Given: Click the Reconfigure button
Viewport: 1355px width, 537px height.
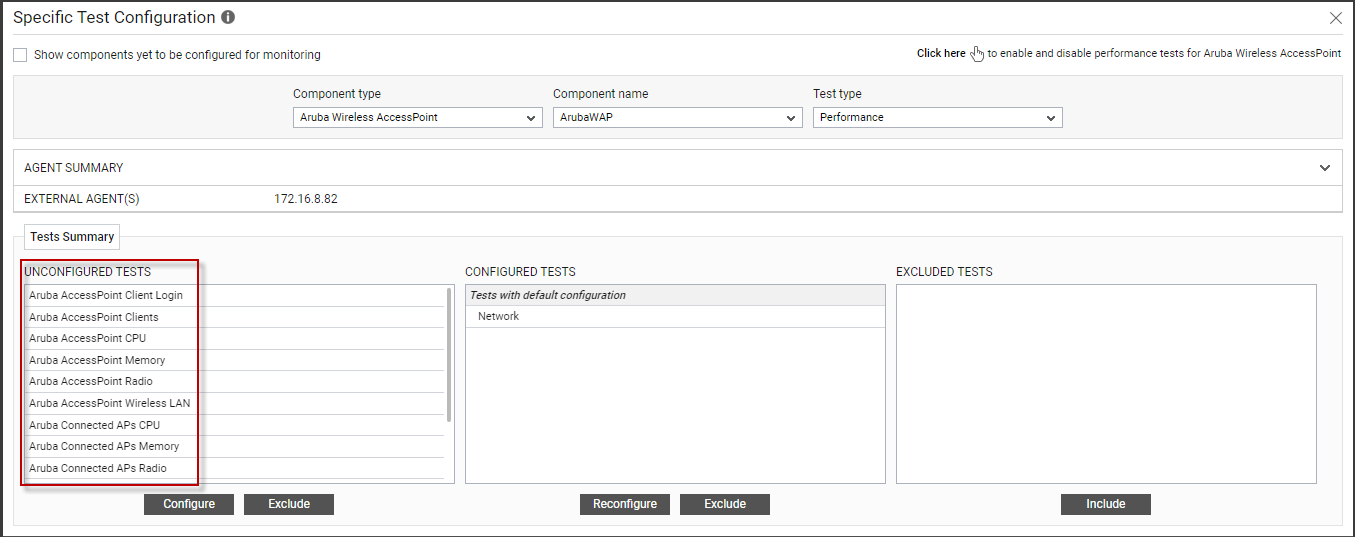Looking at the screenshot, I should point(625,504).
